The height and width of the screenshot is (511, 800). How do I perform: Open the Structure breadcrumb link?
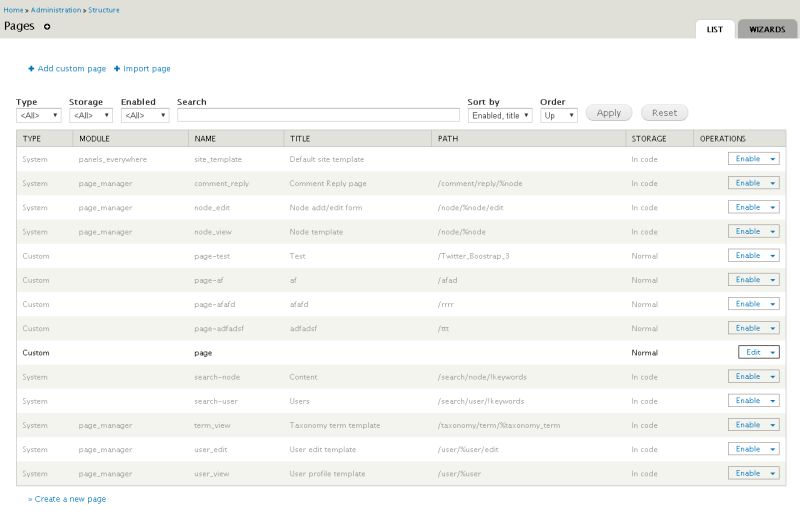point(104,10)
